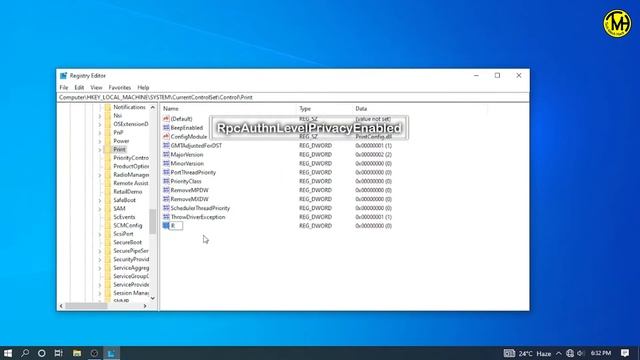Click the new value name edit box

click(x=176, y=226)
